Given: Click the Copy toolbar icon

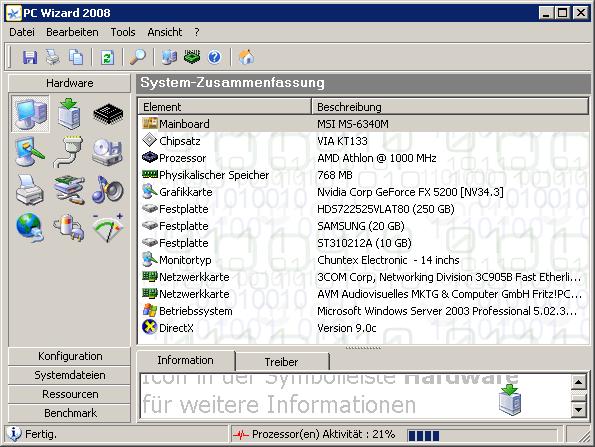Looking at the screenshot, I should (x=76, y=57).
